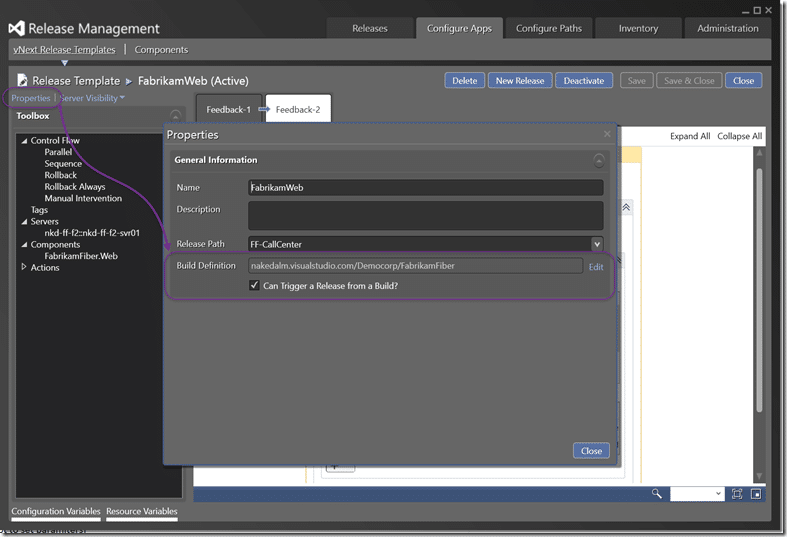The height and width of the screenshot is (537, 787).
Task: Select the Feedback-1 stage tab
Action: [x=228, y=109]
